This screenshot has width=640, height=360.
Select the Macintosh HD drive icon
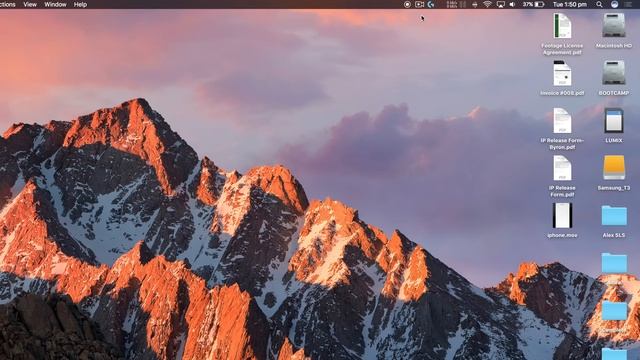pos(613,26)
